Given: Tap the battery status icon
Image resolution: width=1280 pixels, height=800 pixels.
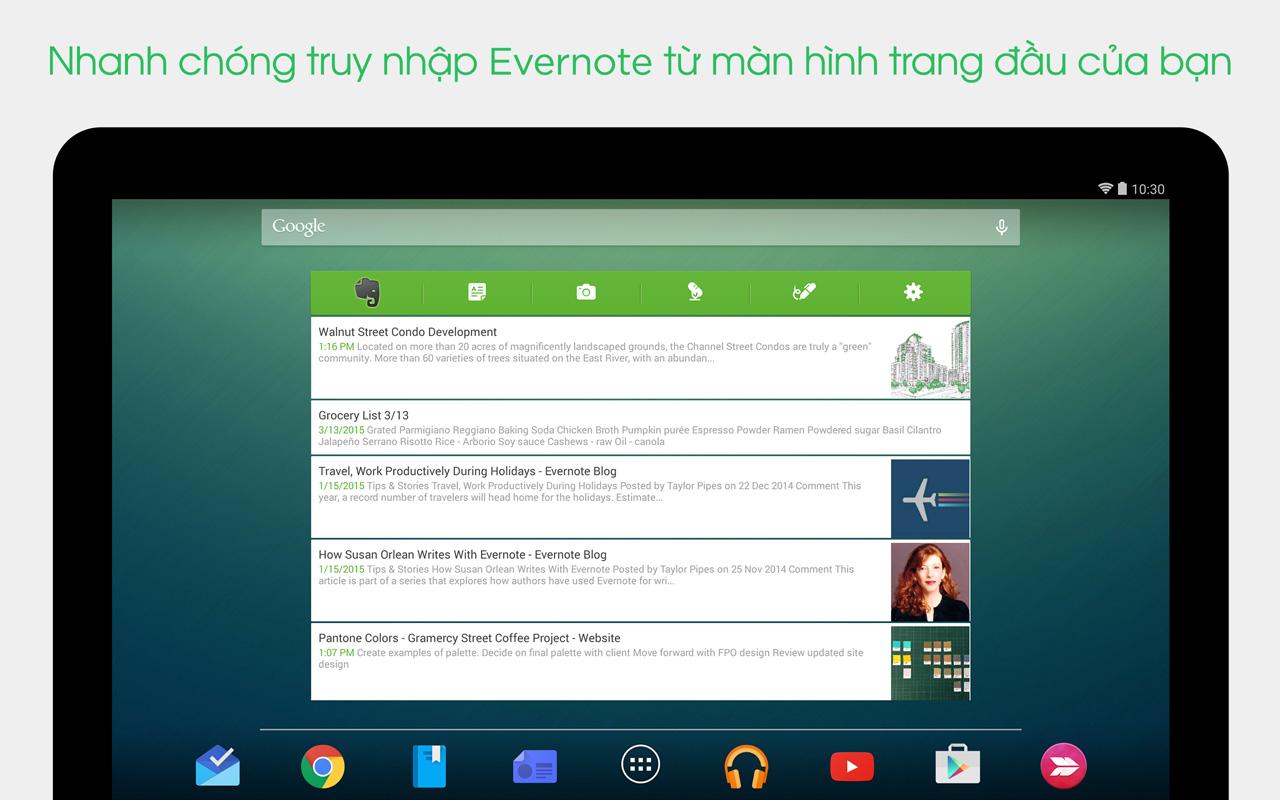Looking at the screenshot, I should 1122,188.
